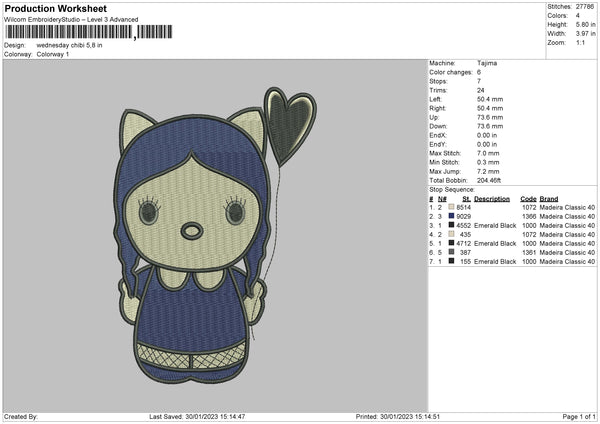Click the 'Last Saved: 30/01/2023 15:14:47' text
This screenshot has height=424, width=600.
pyautogui.click(x=197, y=417)
